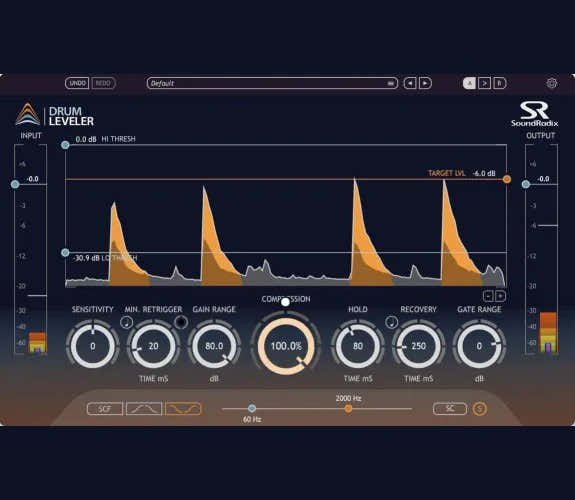Viewport: 575px width, 500px height.
Task: Click the Sensitivity knob
Action: point(93,346)
